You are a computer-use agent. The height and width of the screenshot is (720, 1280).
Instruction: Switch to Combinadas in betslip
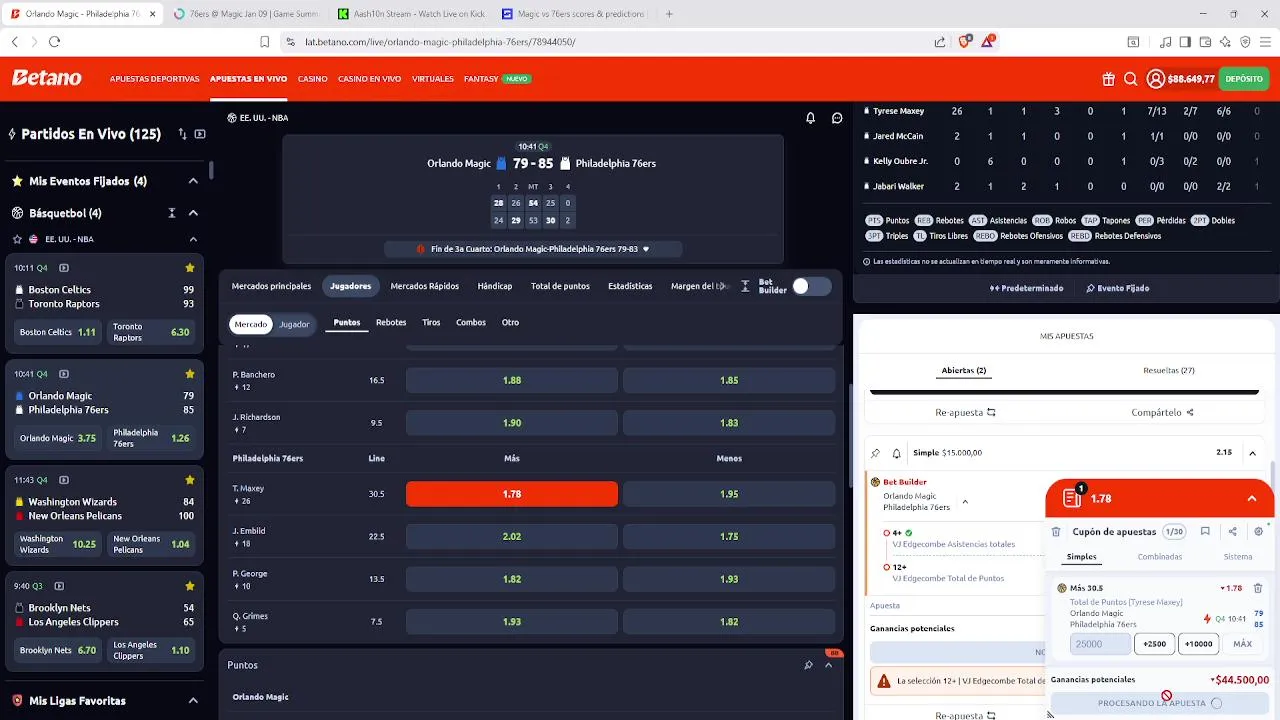click(x=1159, y=557)
